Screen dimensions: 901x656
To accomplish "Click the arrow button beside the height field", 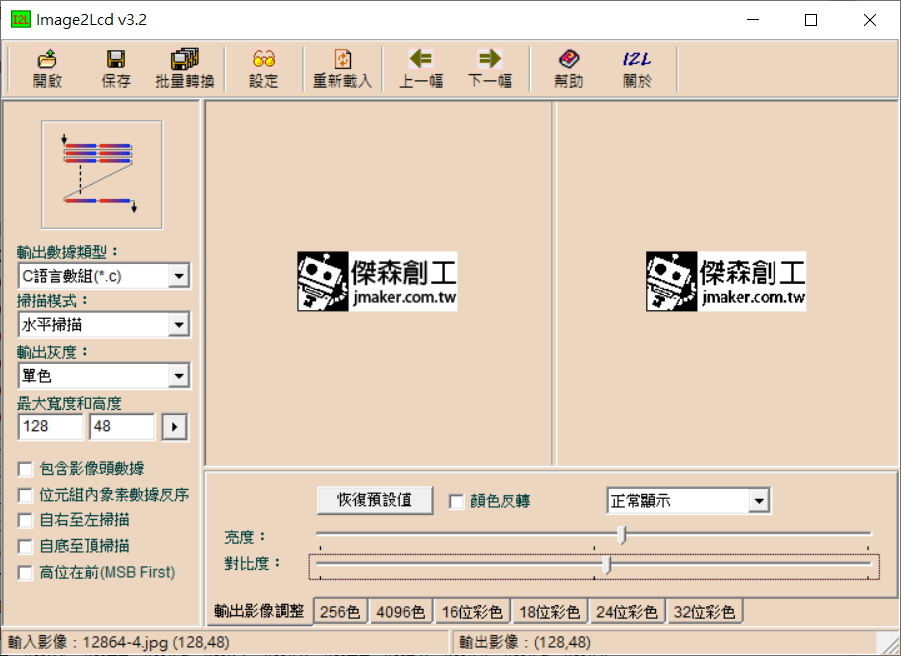I will [x=175, y=427].
